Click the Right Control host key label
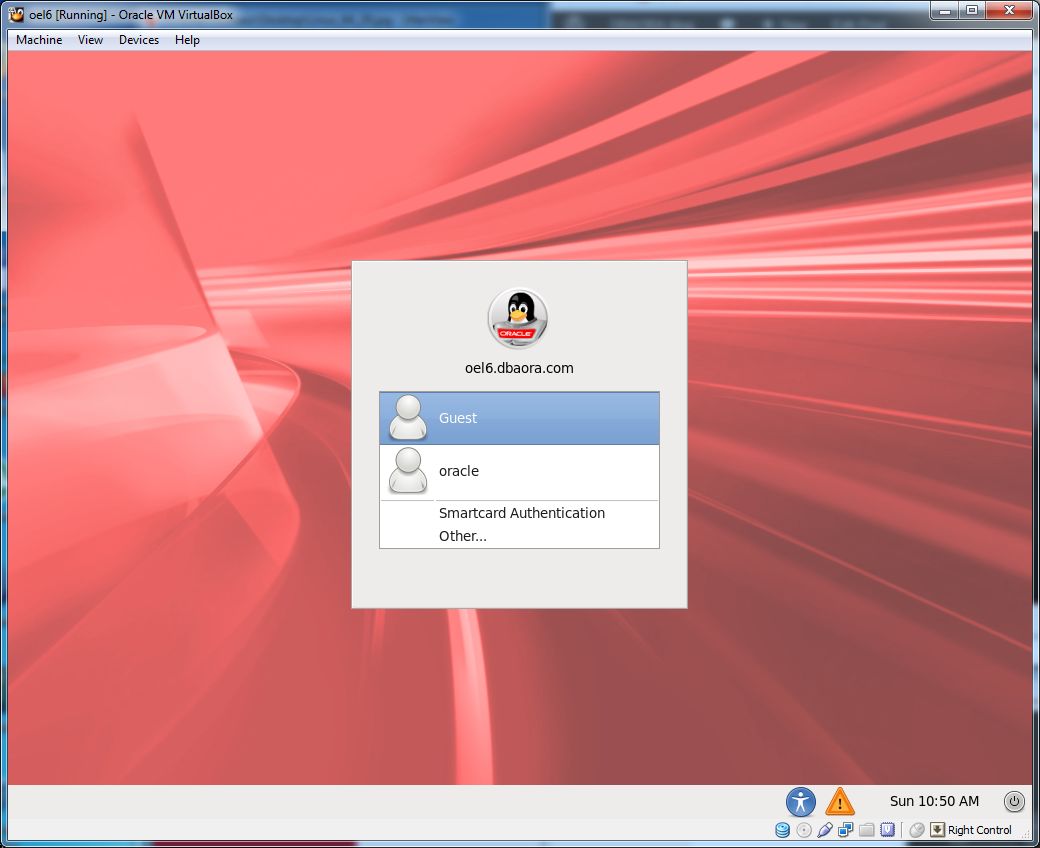Viewport: 1040px width, 848px height. click(980, 830)
